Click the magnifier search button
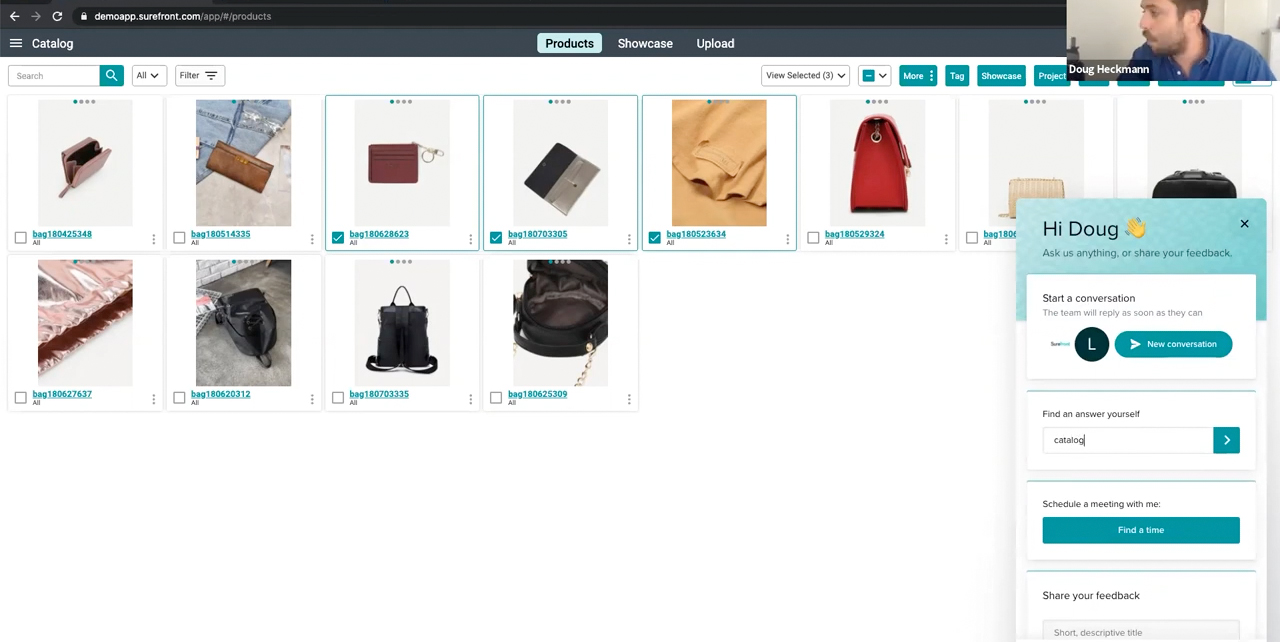Viewport: 1280px width, 642px height. point(111,75)
